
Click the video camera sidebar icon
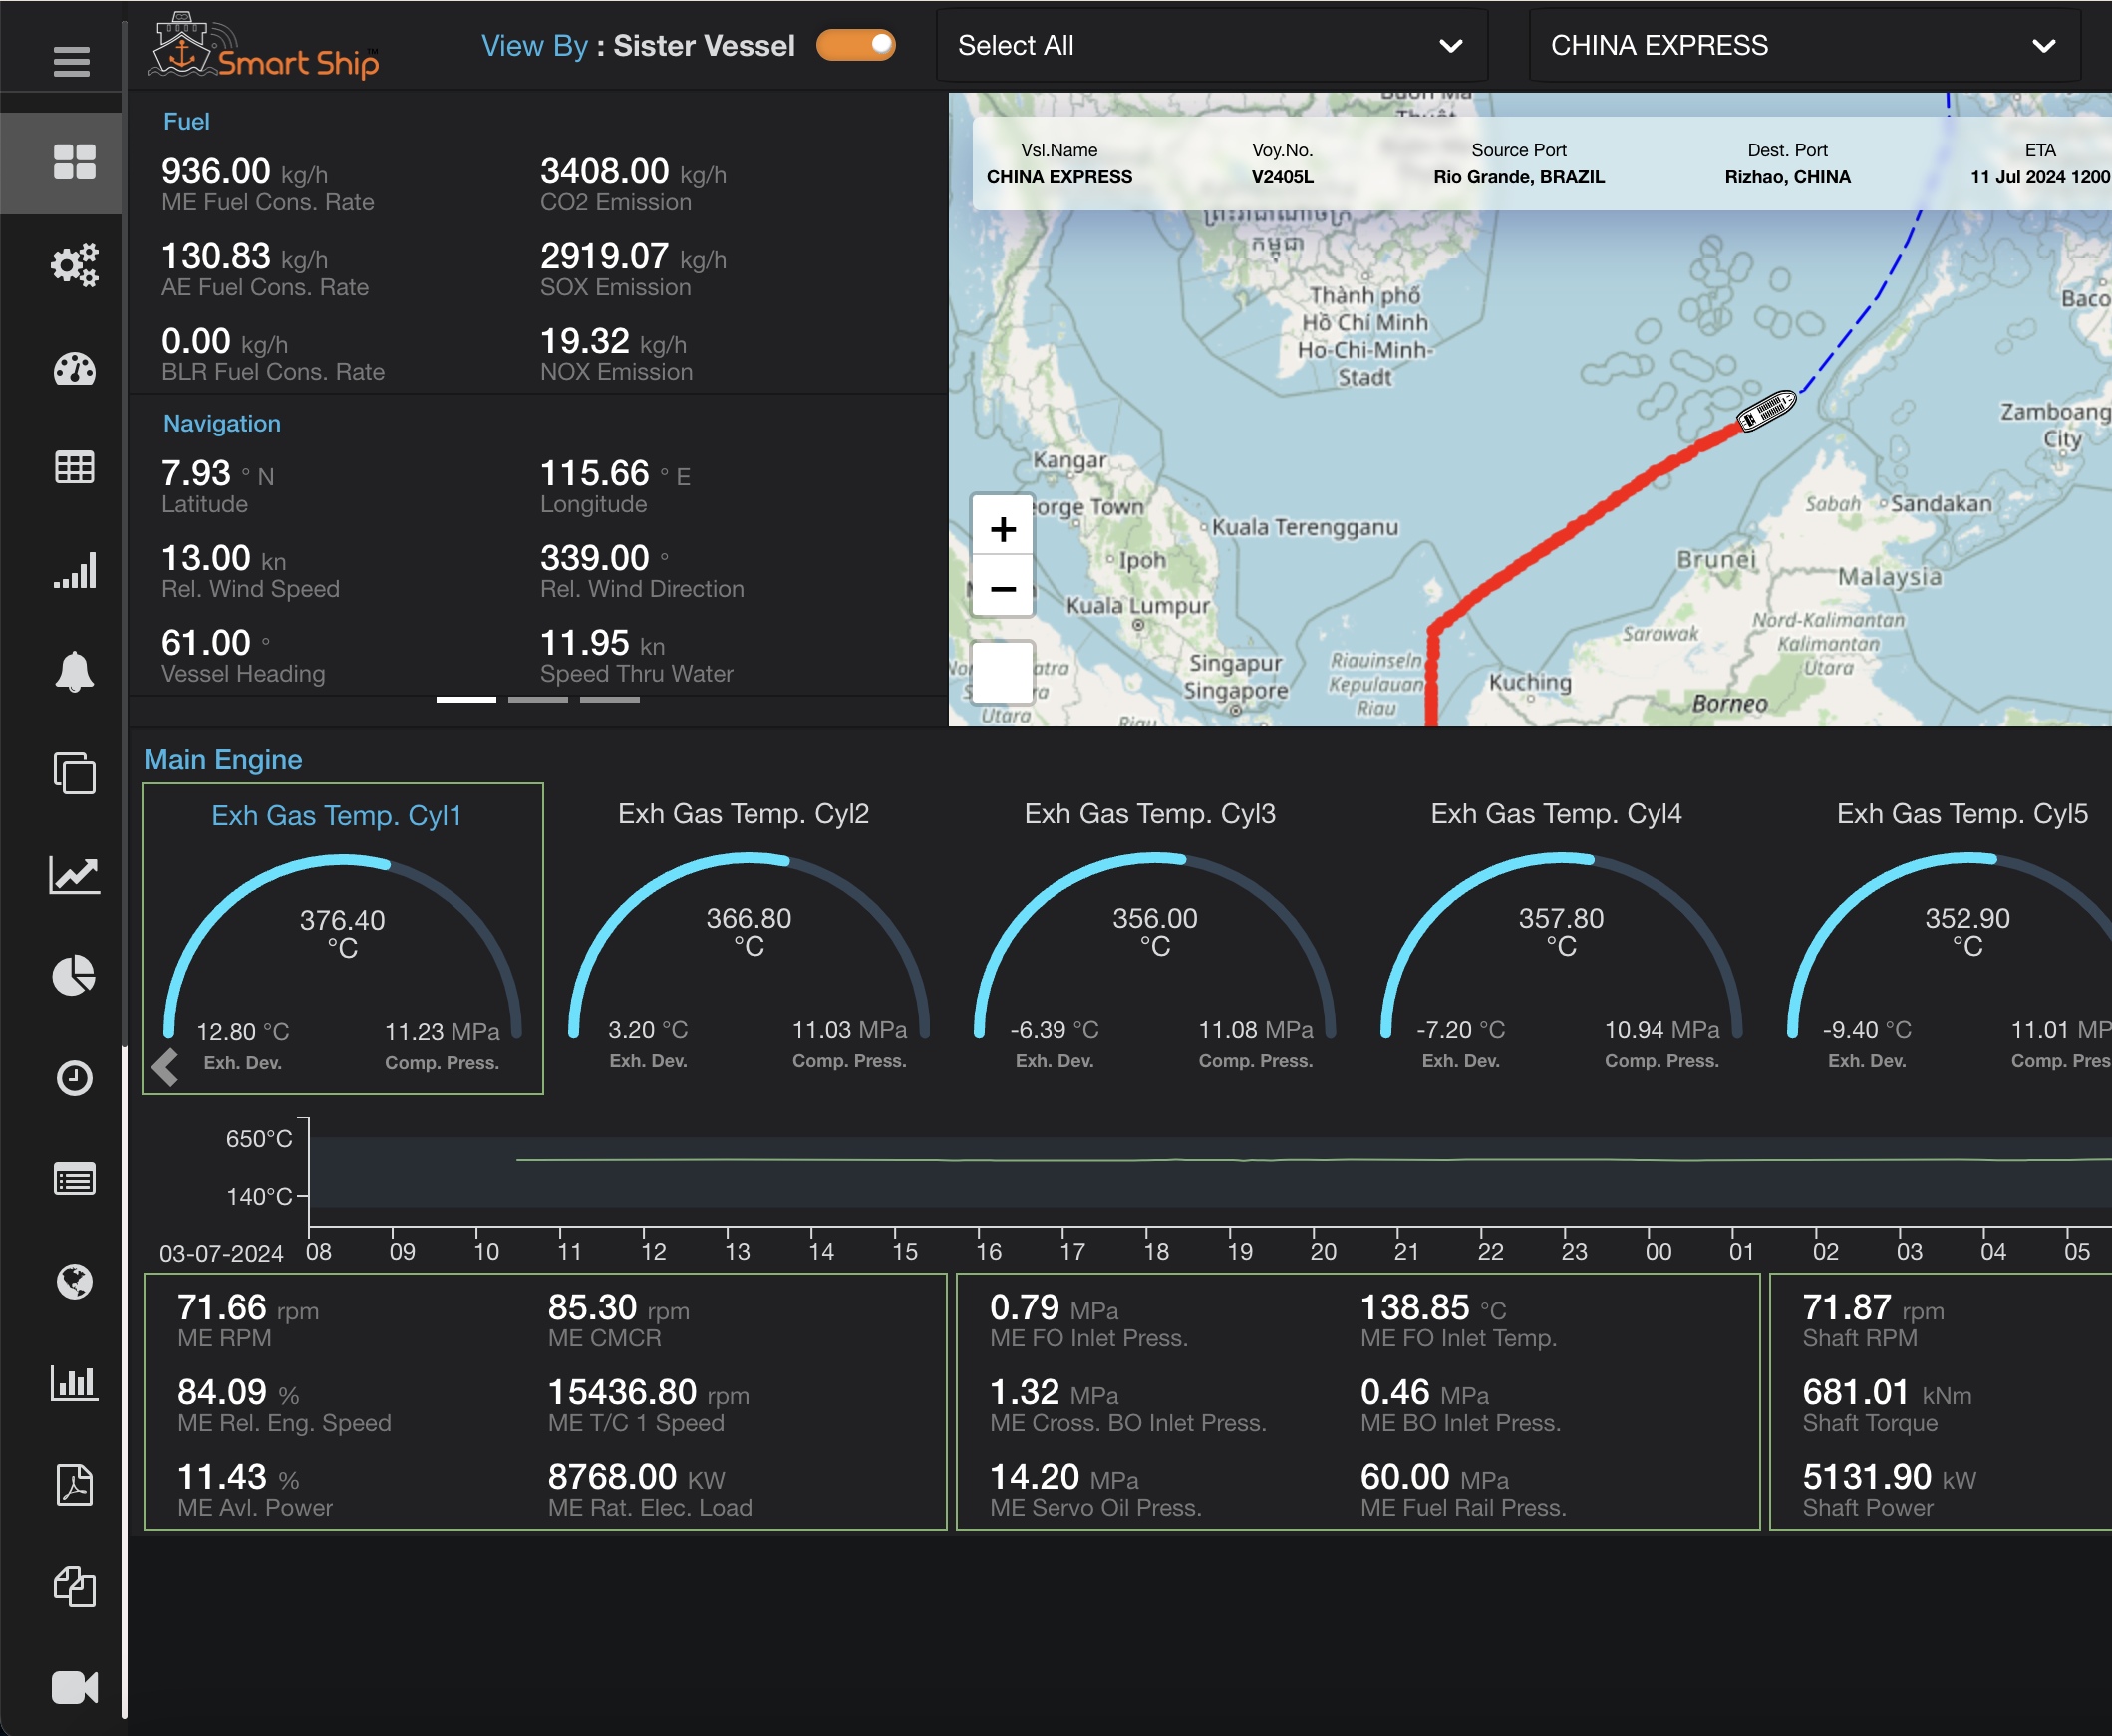click(74, 1687)
